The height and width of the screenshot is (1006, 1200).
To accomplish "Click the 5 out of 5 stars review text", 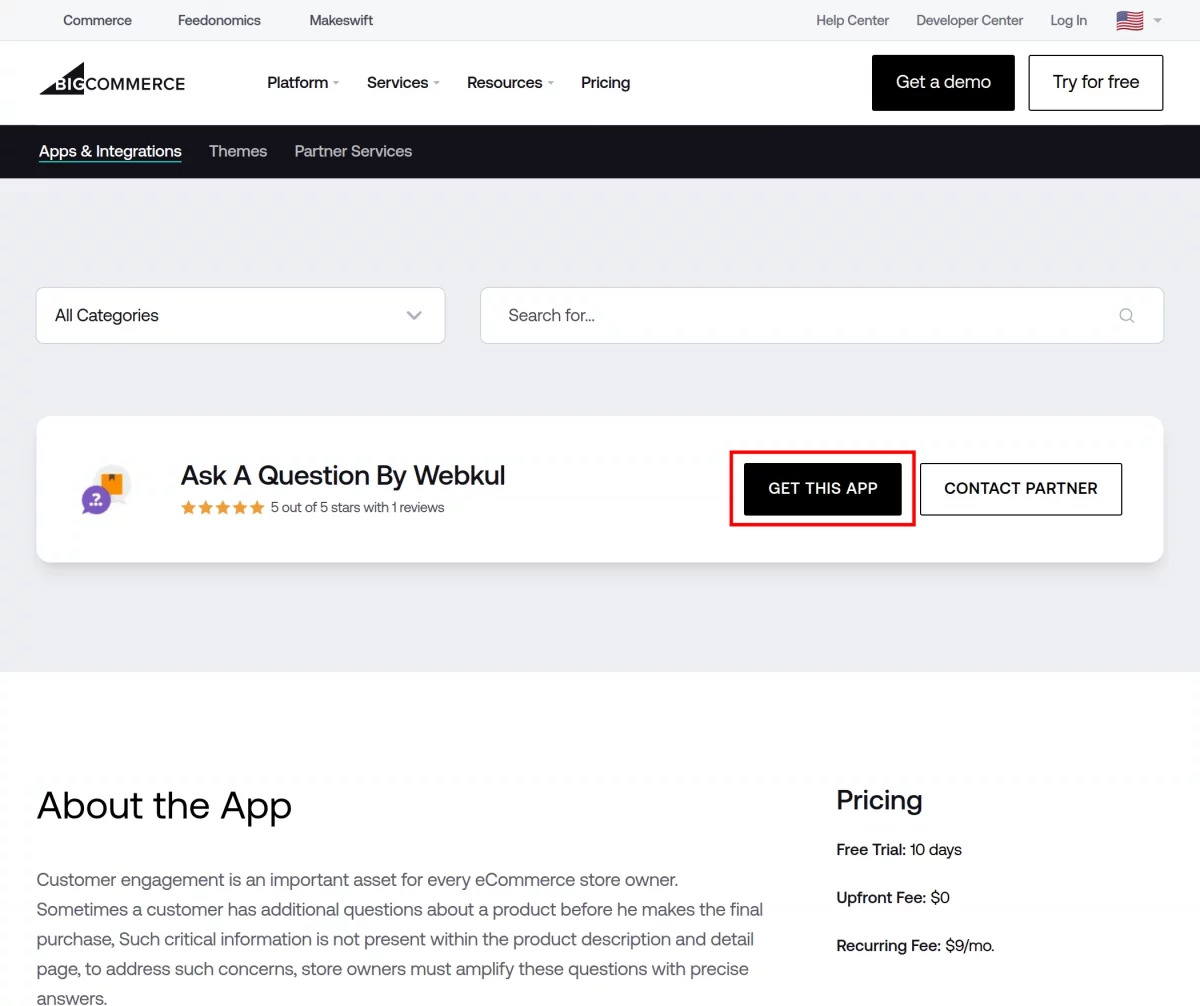I will (357, 508).
